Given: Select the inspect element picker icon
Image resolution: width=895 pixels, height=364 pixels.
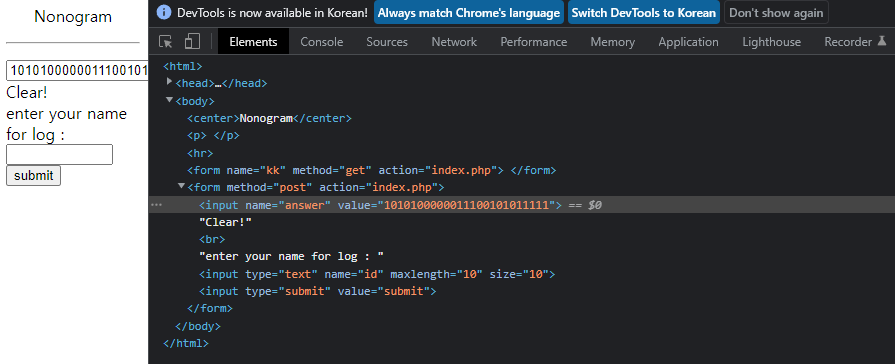Looking at the screenshot, I should [166, 42].
